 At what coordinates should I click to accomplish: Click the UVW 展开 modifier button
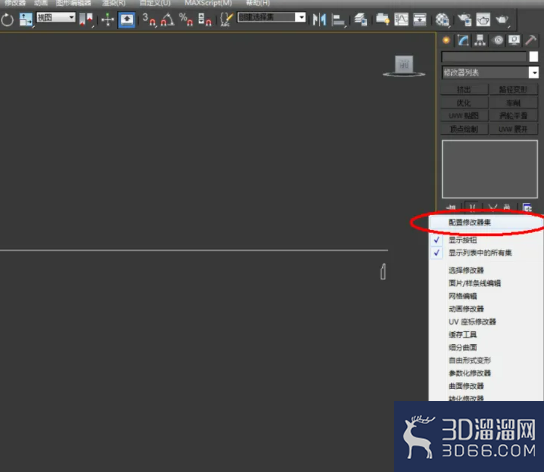(x=513, y=129)
